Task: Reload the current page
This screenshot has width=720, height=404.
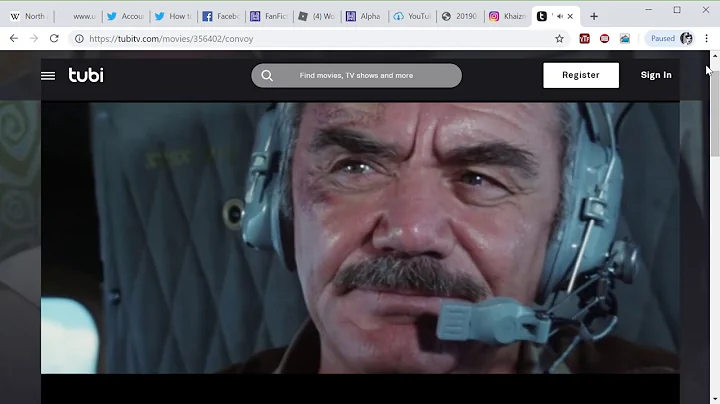Action: (x=54, y=39)
